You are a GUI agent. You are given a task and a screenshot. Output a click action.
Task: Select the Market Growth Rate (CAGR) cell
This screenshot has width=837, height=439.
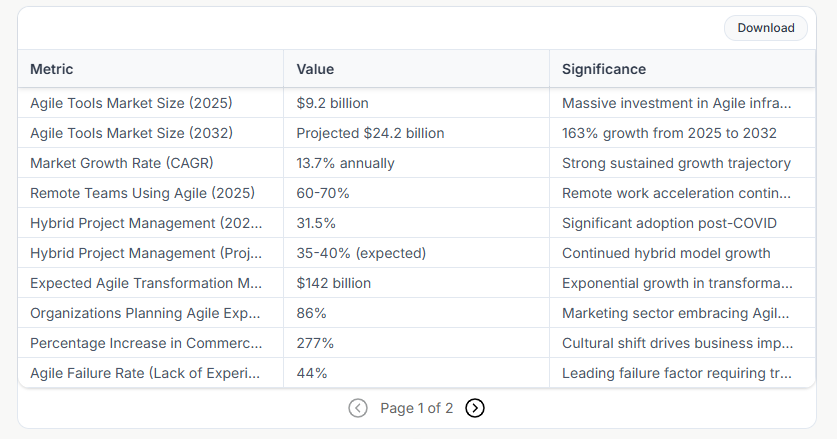[x=122, y=163]
